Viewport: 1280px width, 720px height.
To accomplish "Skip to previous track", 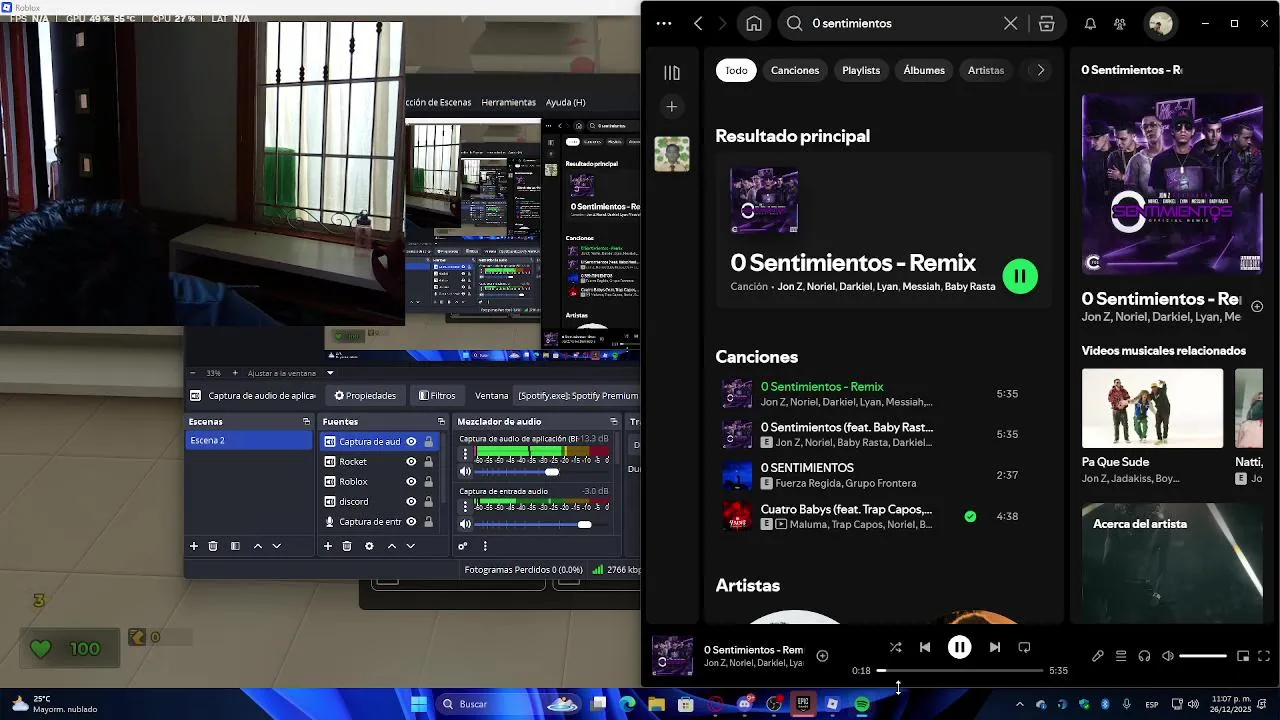I will coord(925,647).
